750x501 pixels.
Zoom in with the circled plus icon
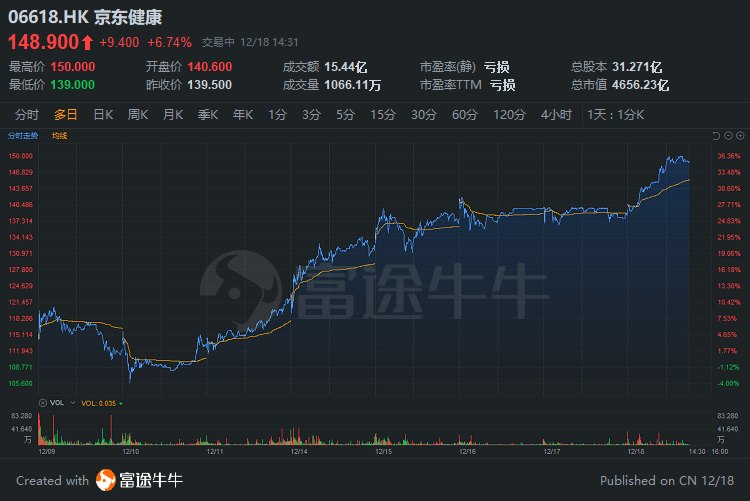pyautogui.click(x=740, y=136)
